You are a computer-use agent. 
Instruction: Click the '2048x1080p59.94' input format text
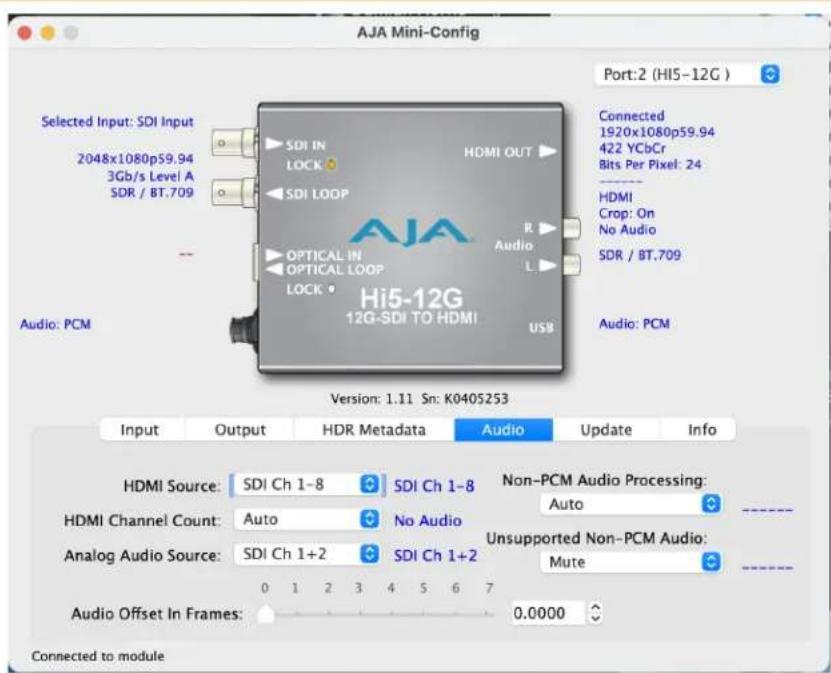135,158
